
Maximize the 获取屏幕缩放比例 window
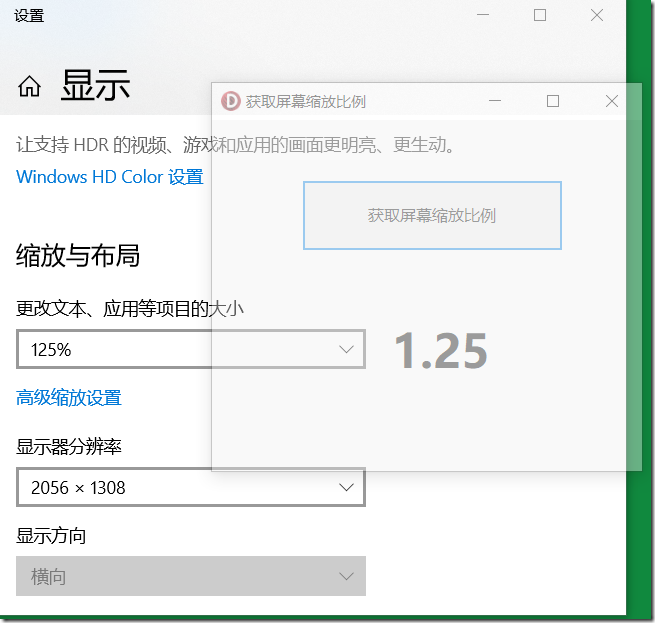[x=553, y=101]
